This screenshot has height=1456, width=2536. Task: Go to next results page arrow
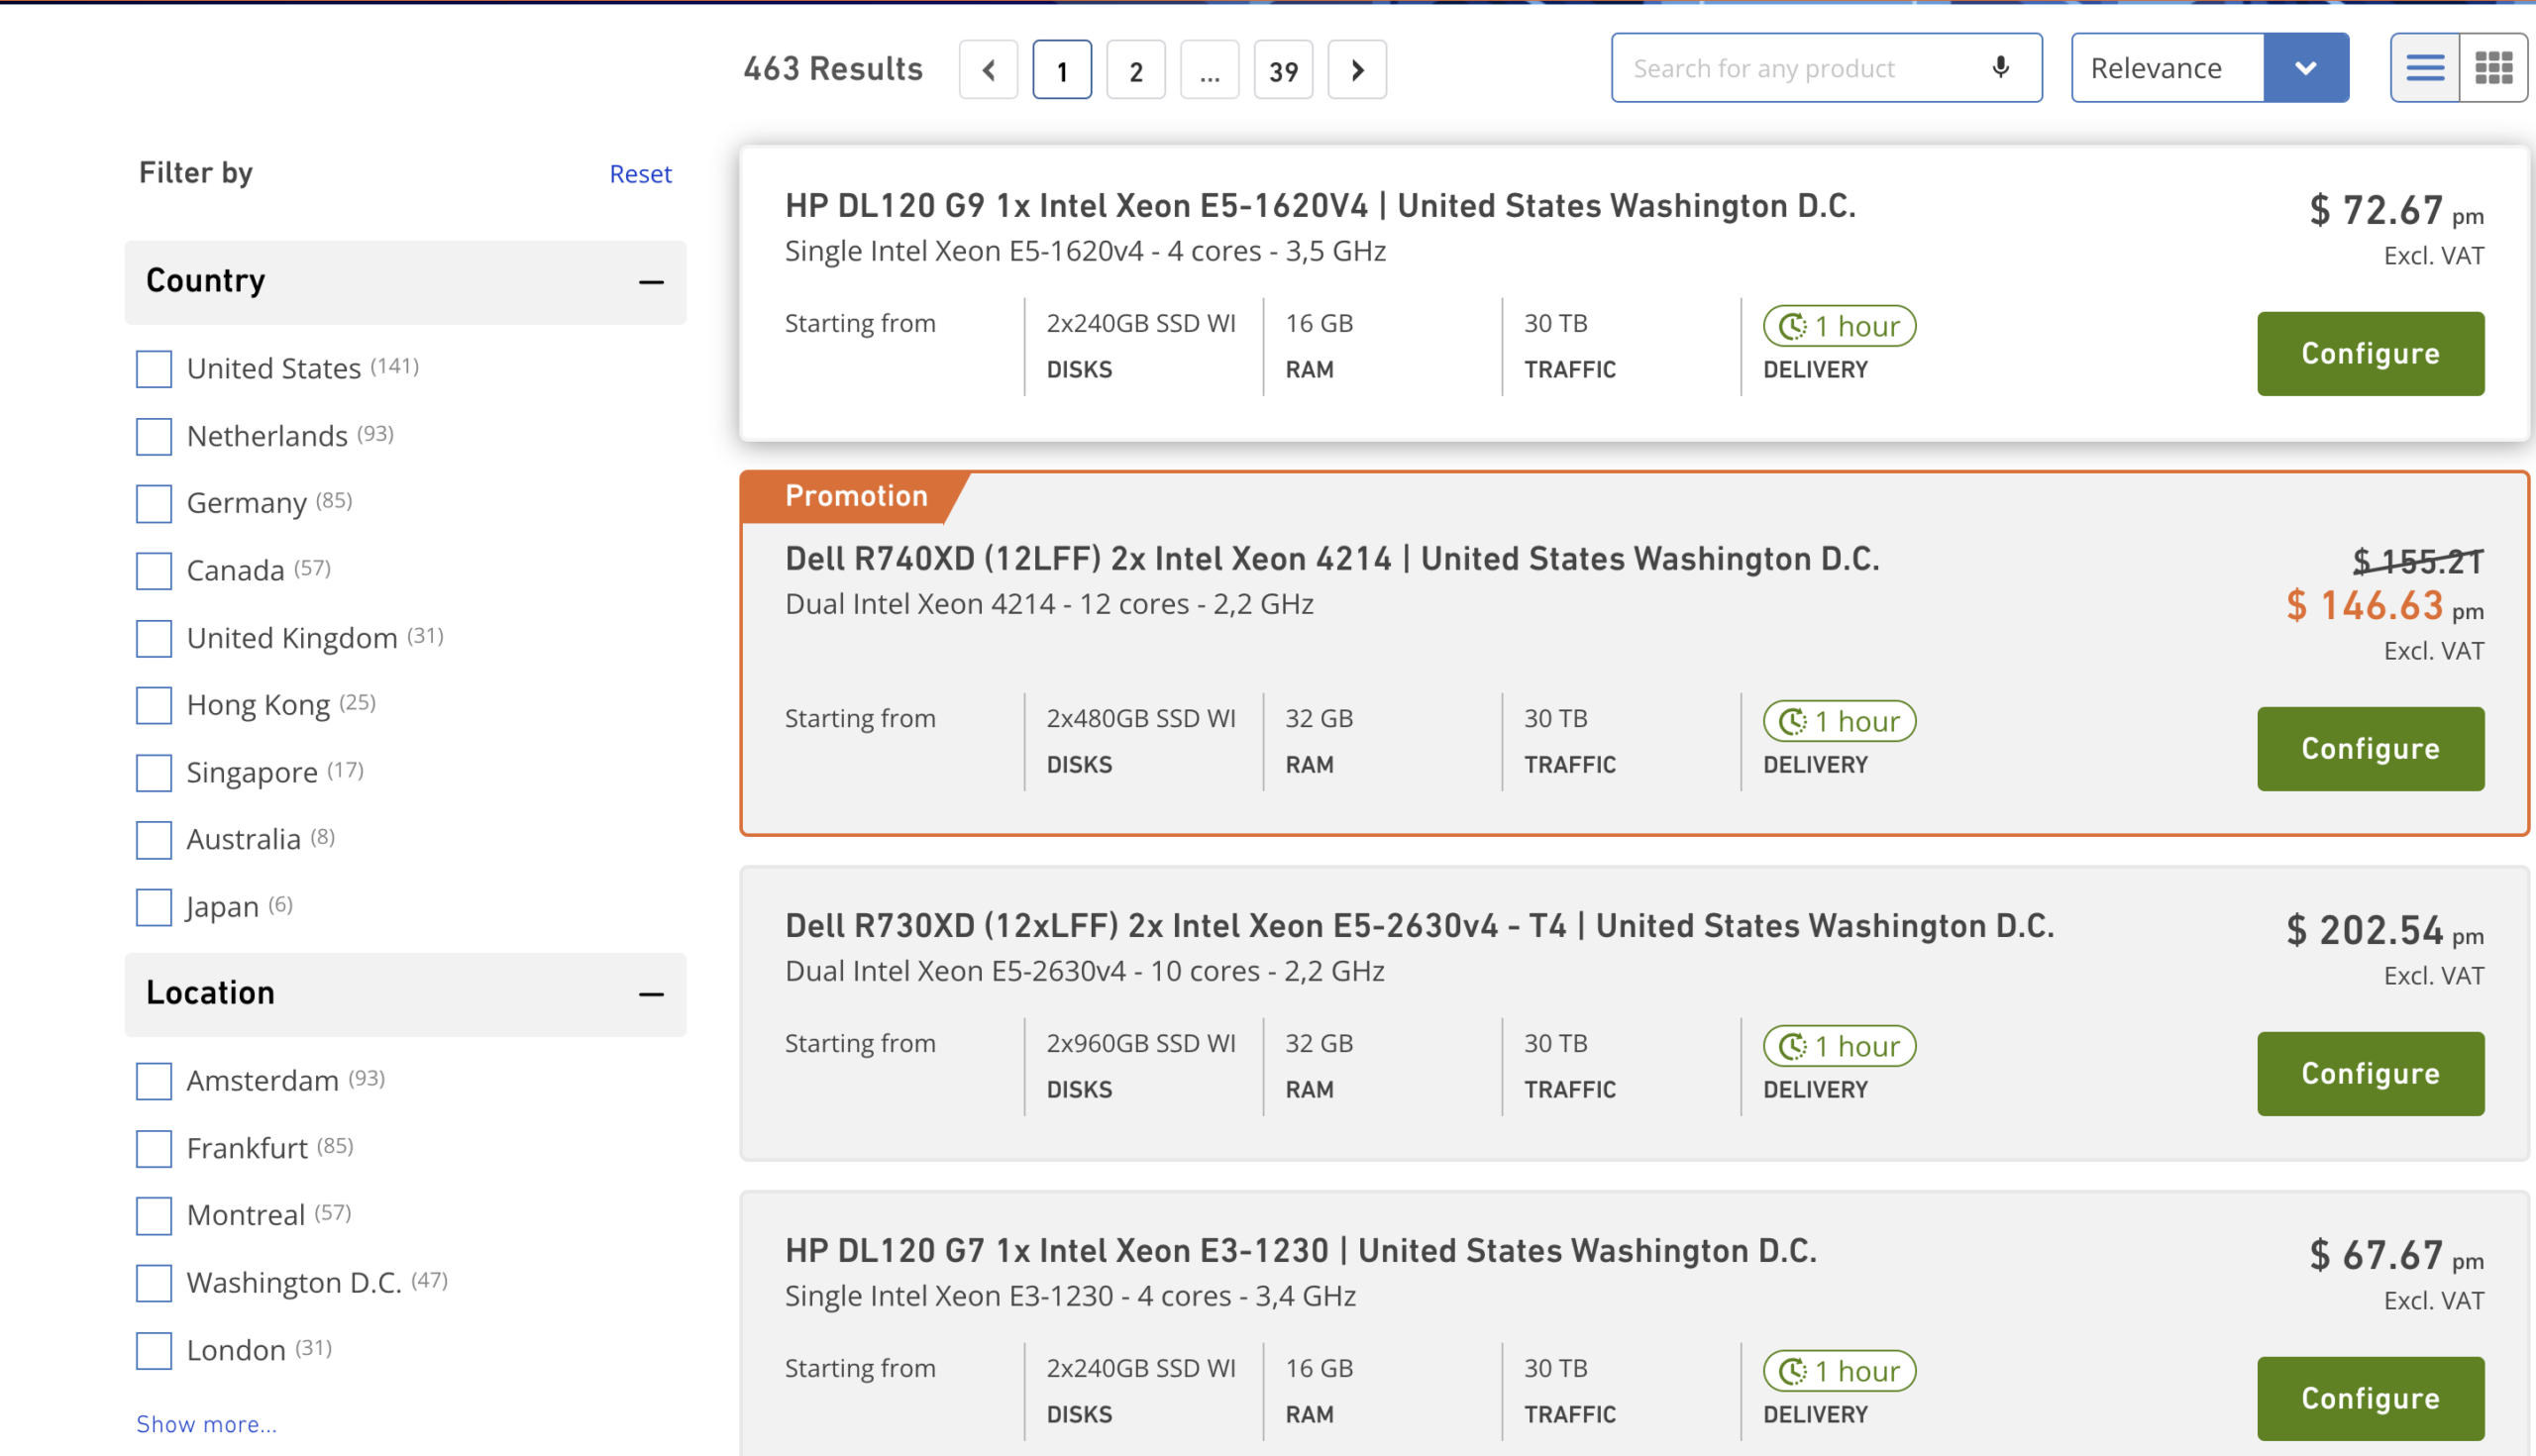pos(1357,70)
